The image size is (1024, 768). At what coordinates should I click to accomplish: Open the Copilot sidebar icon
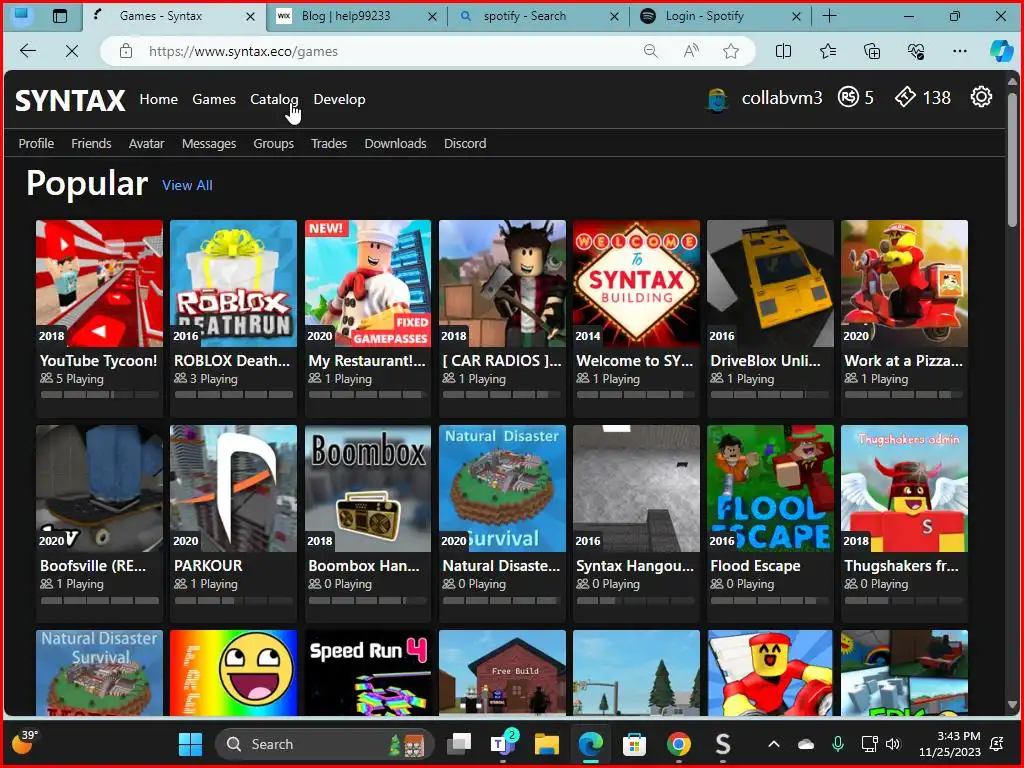[x=1000, y=51]
